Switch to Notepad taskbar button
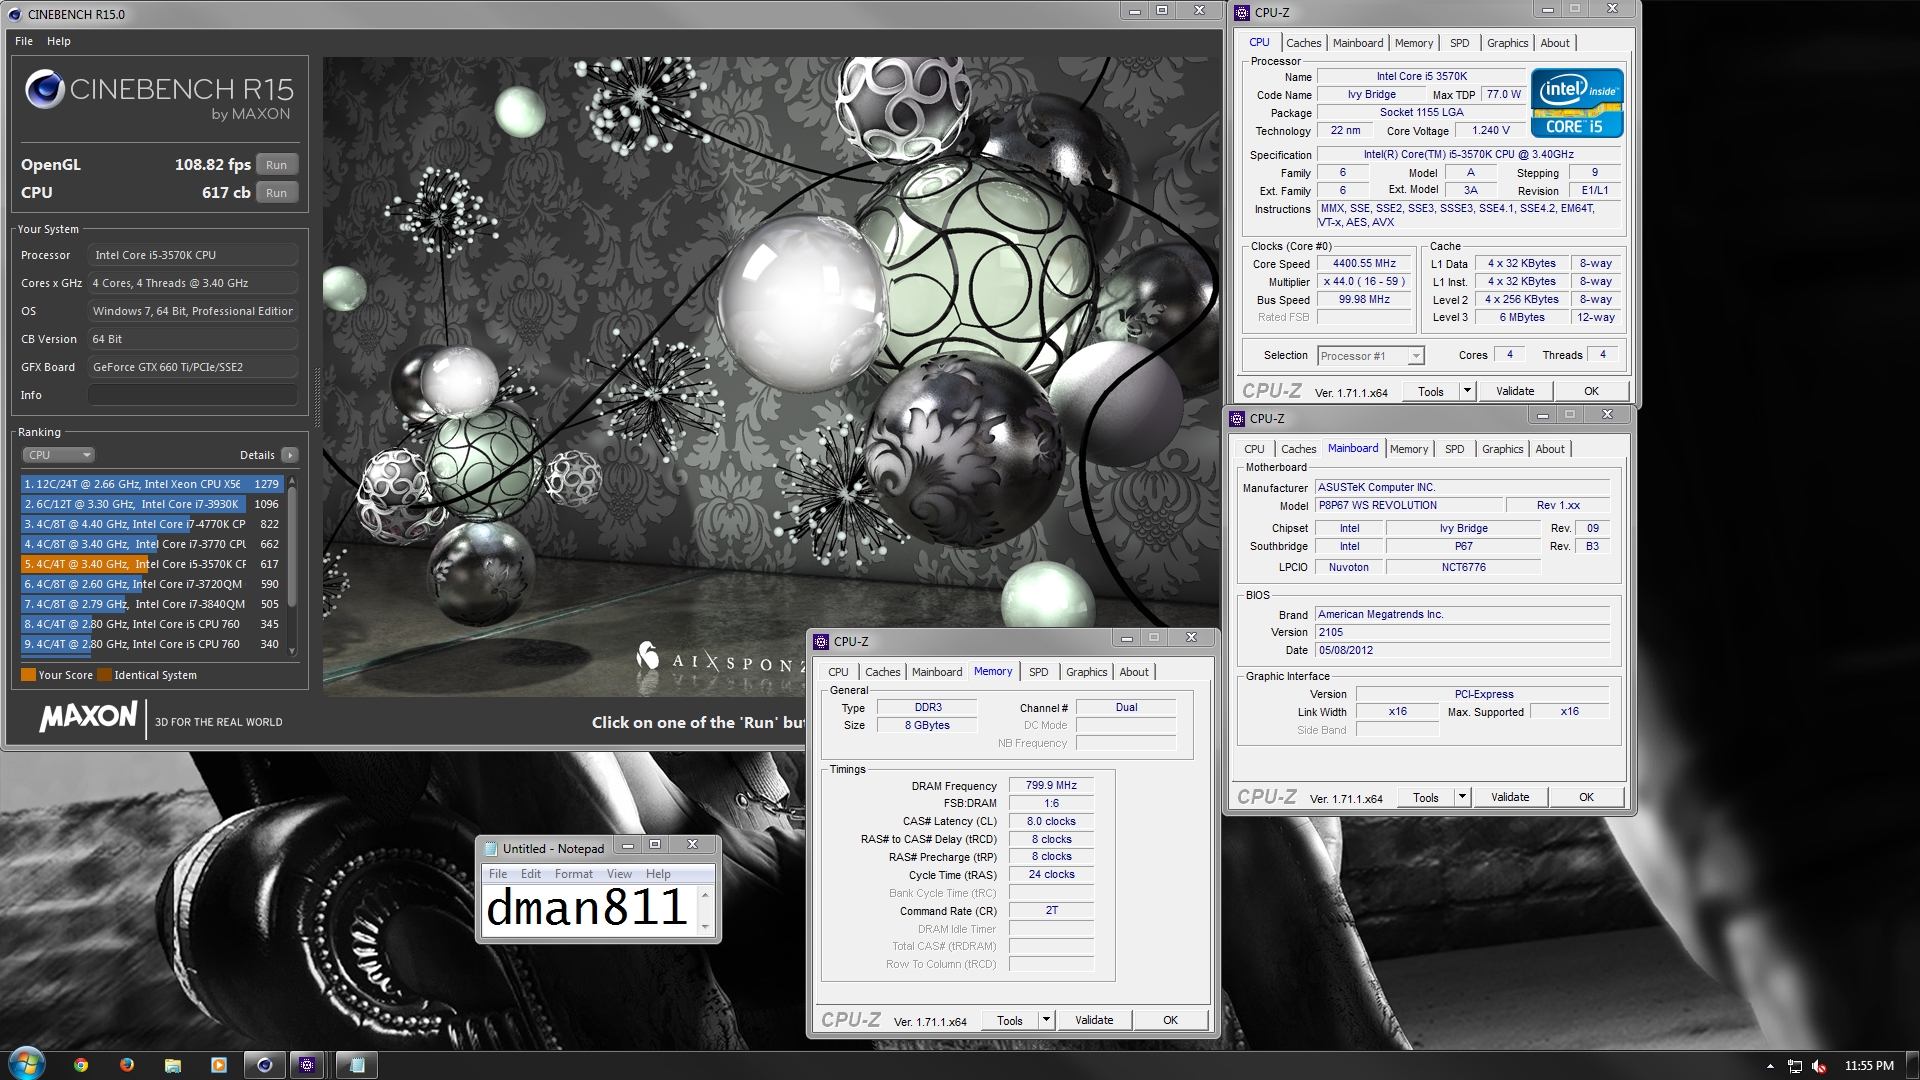The image size is (1920, 1080). [x=357, y=1065]
